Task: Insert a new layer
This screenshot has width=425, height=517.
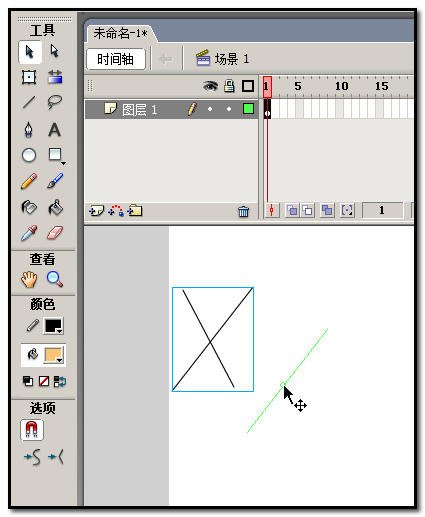Action: [97, 211]
